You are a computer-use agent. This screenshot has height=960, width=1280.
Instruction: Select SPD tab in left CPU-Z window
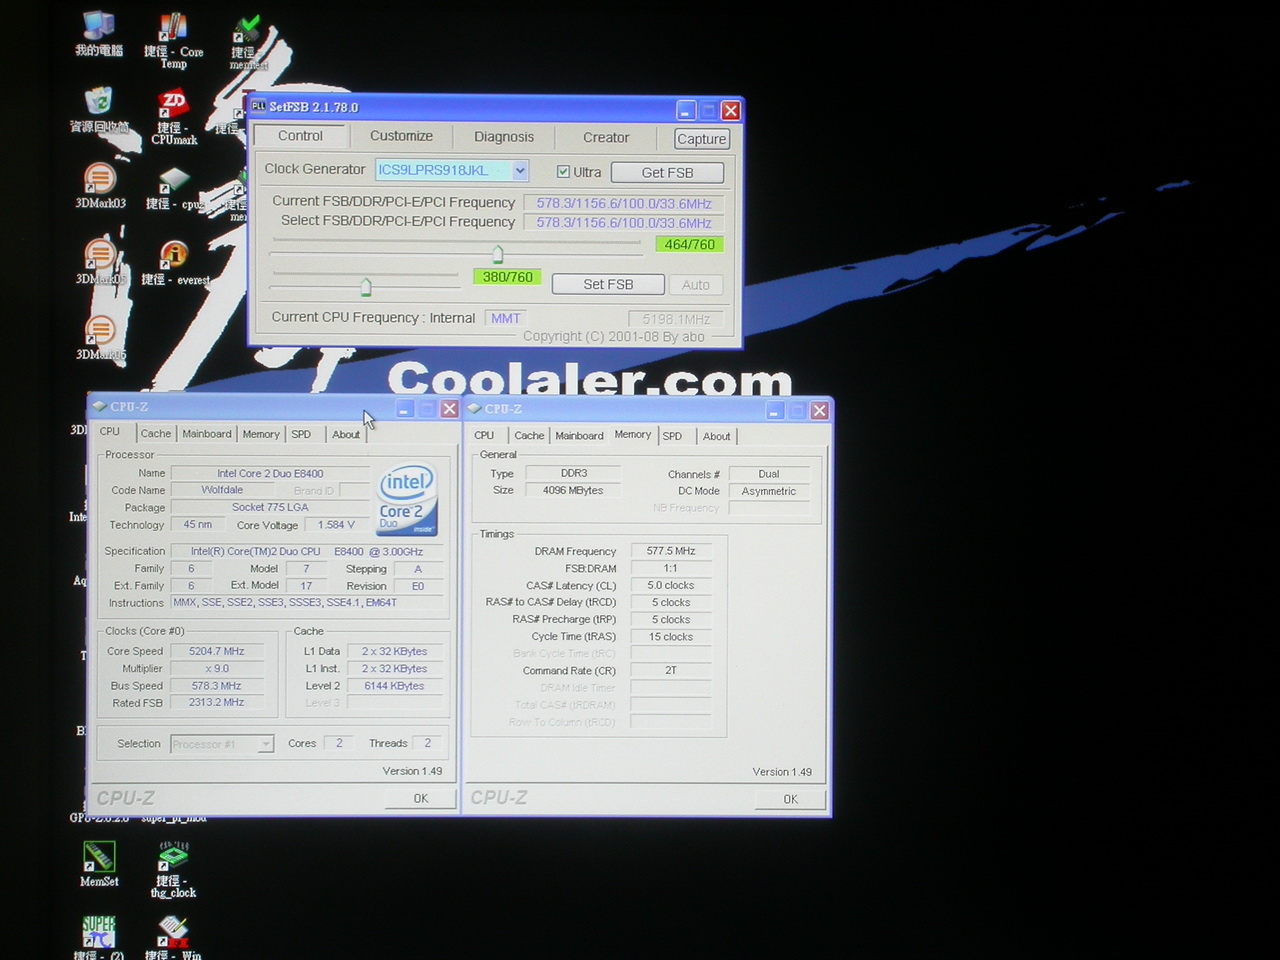(x=301, y=434)
